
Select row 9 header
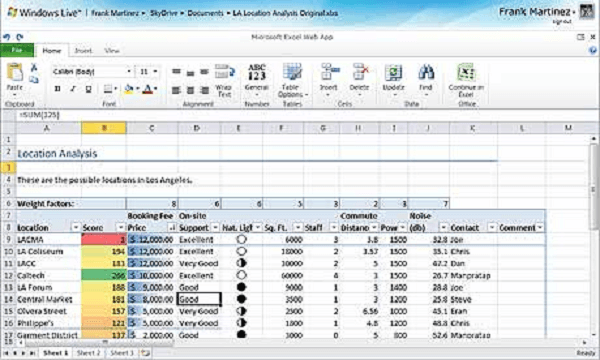[x=8, y=240]
